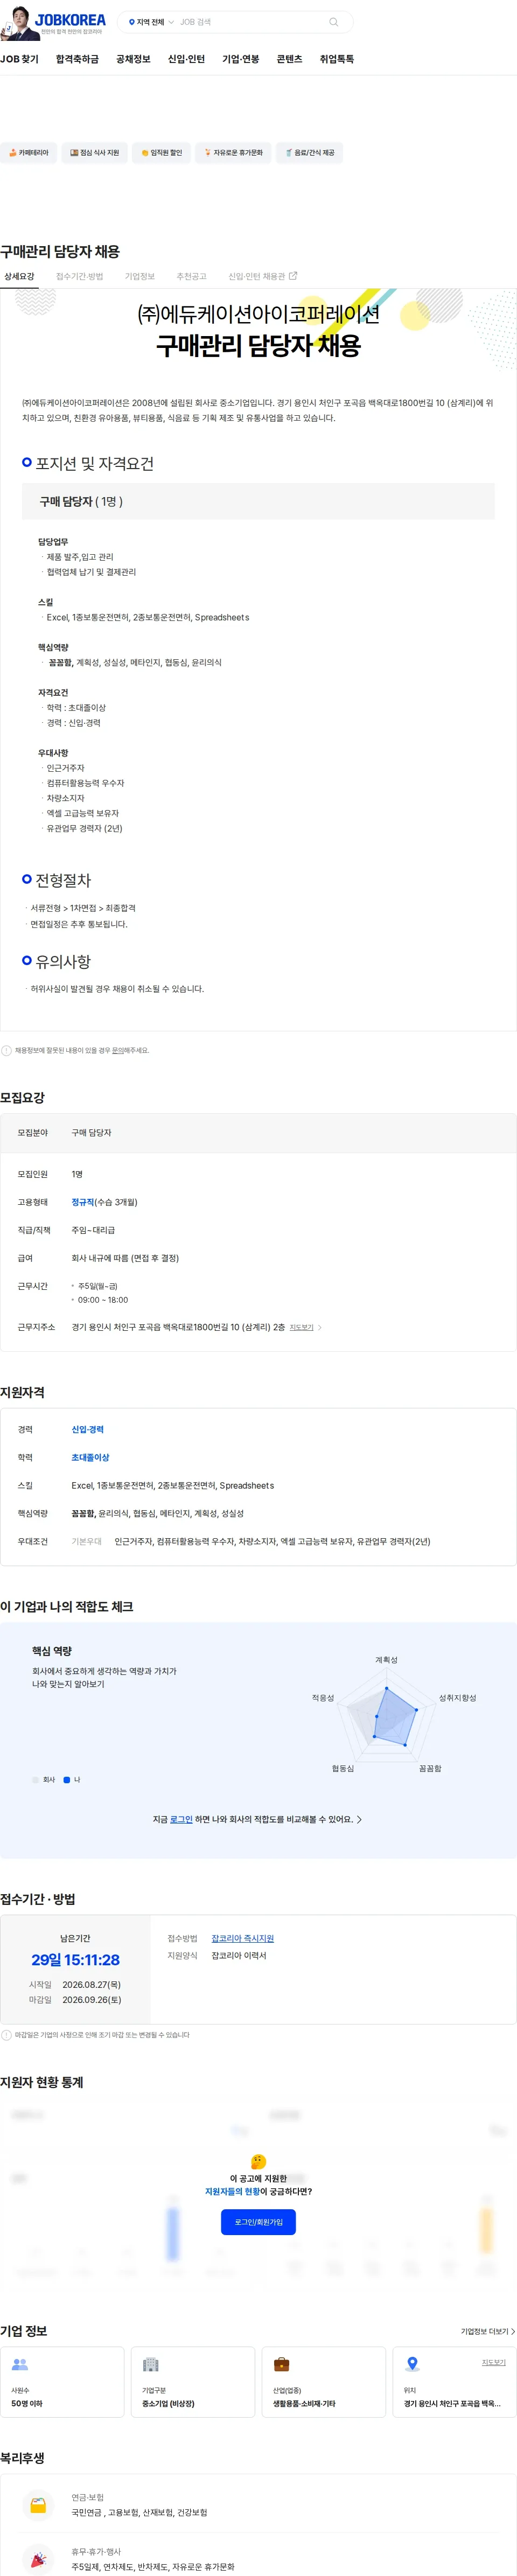The width and height of the screenshot is (517, 2576).
Task: Click the 카페테리아 benefit tag
Action: [x=28, y=153]
